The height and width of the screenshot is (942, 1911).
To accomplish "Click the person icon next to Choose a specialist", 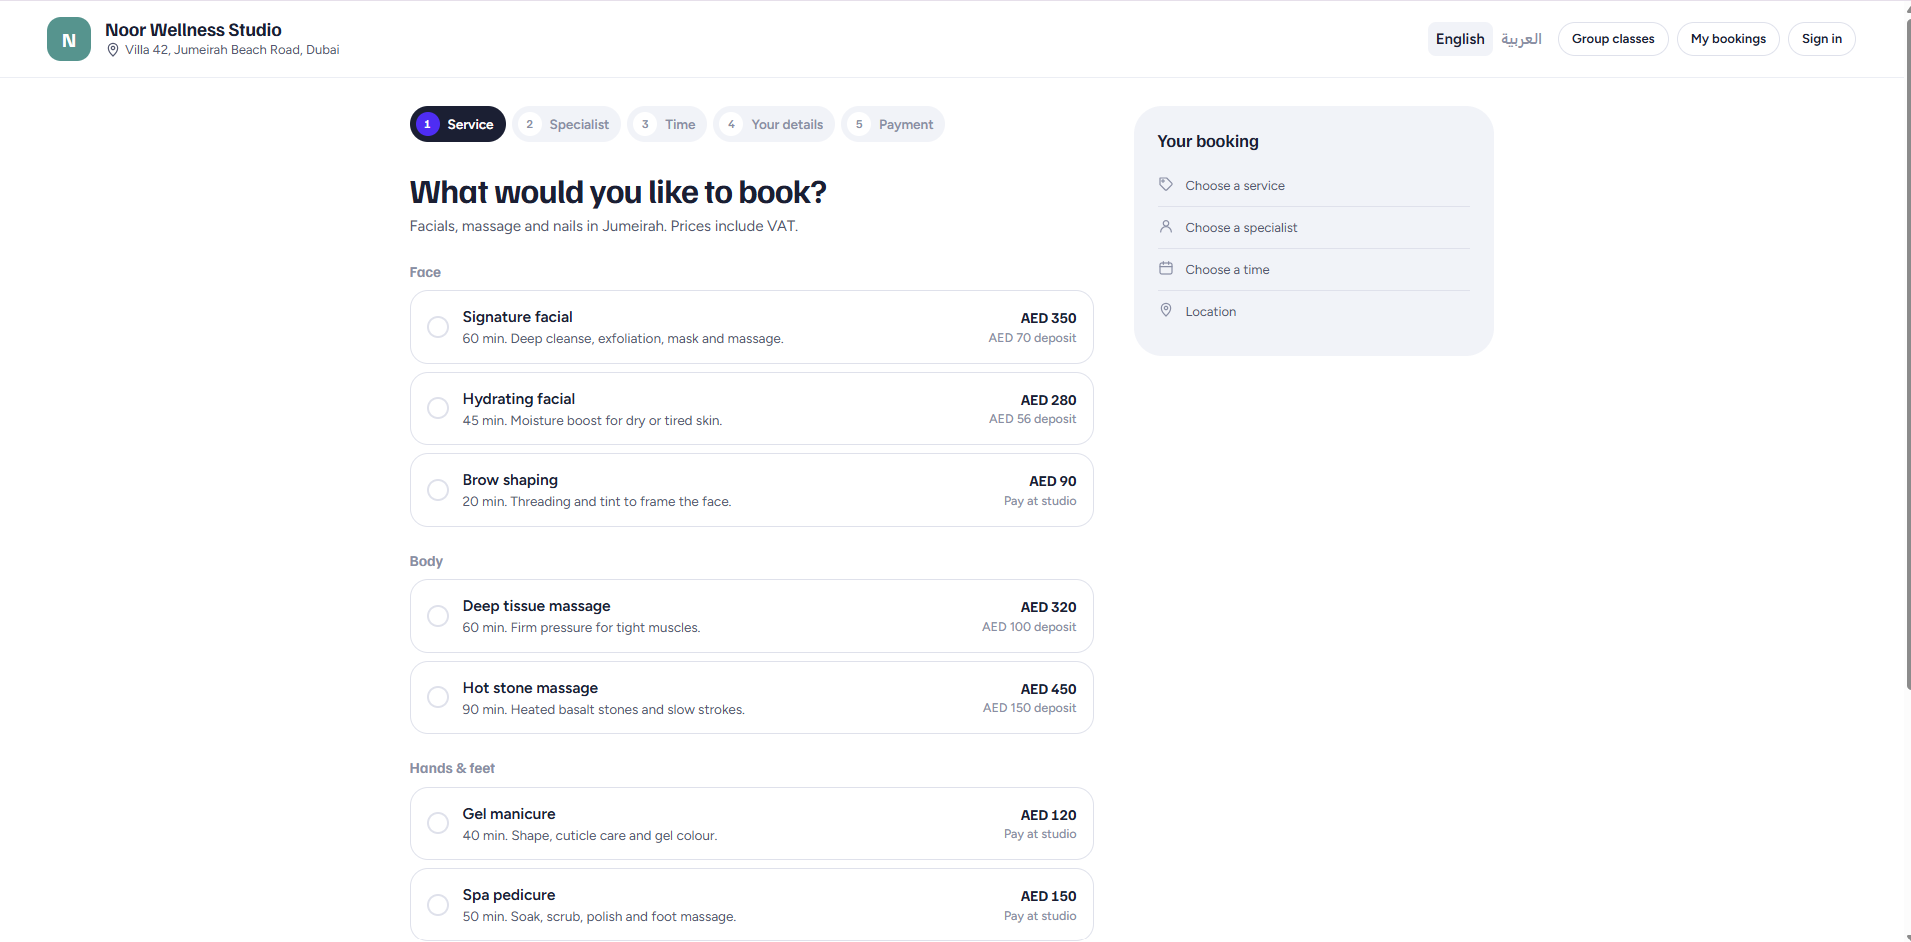I will tap(1166, 226).
